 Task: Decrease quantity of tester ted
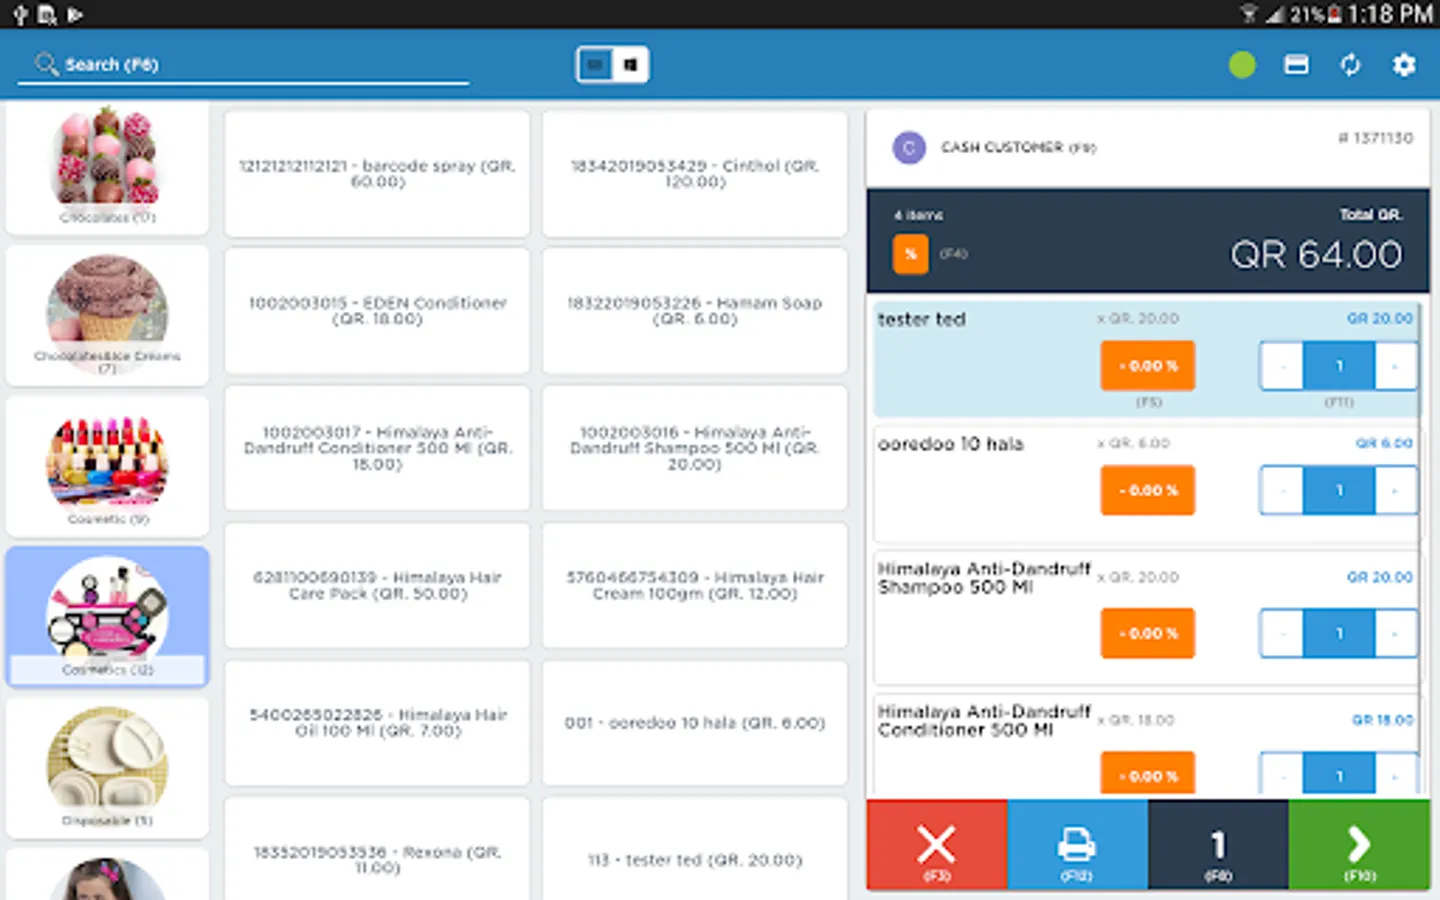tap(1281, 366)
